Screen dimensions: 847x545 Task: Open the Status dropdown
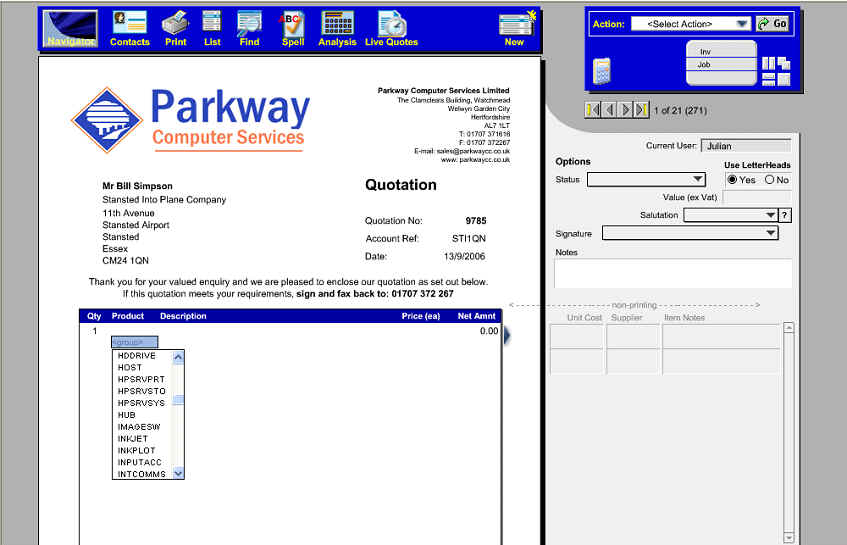(646, 179)
